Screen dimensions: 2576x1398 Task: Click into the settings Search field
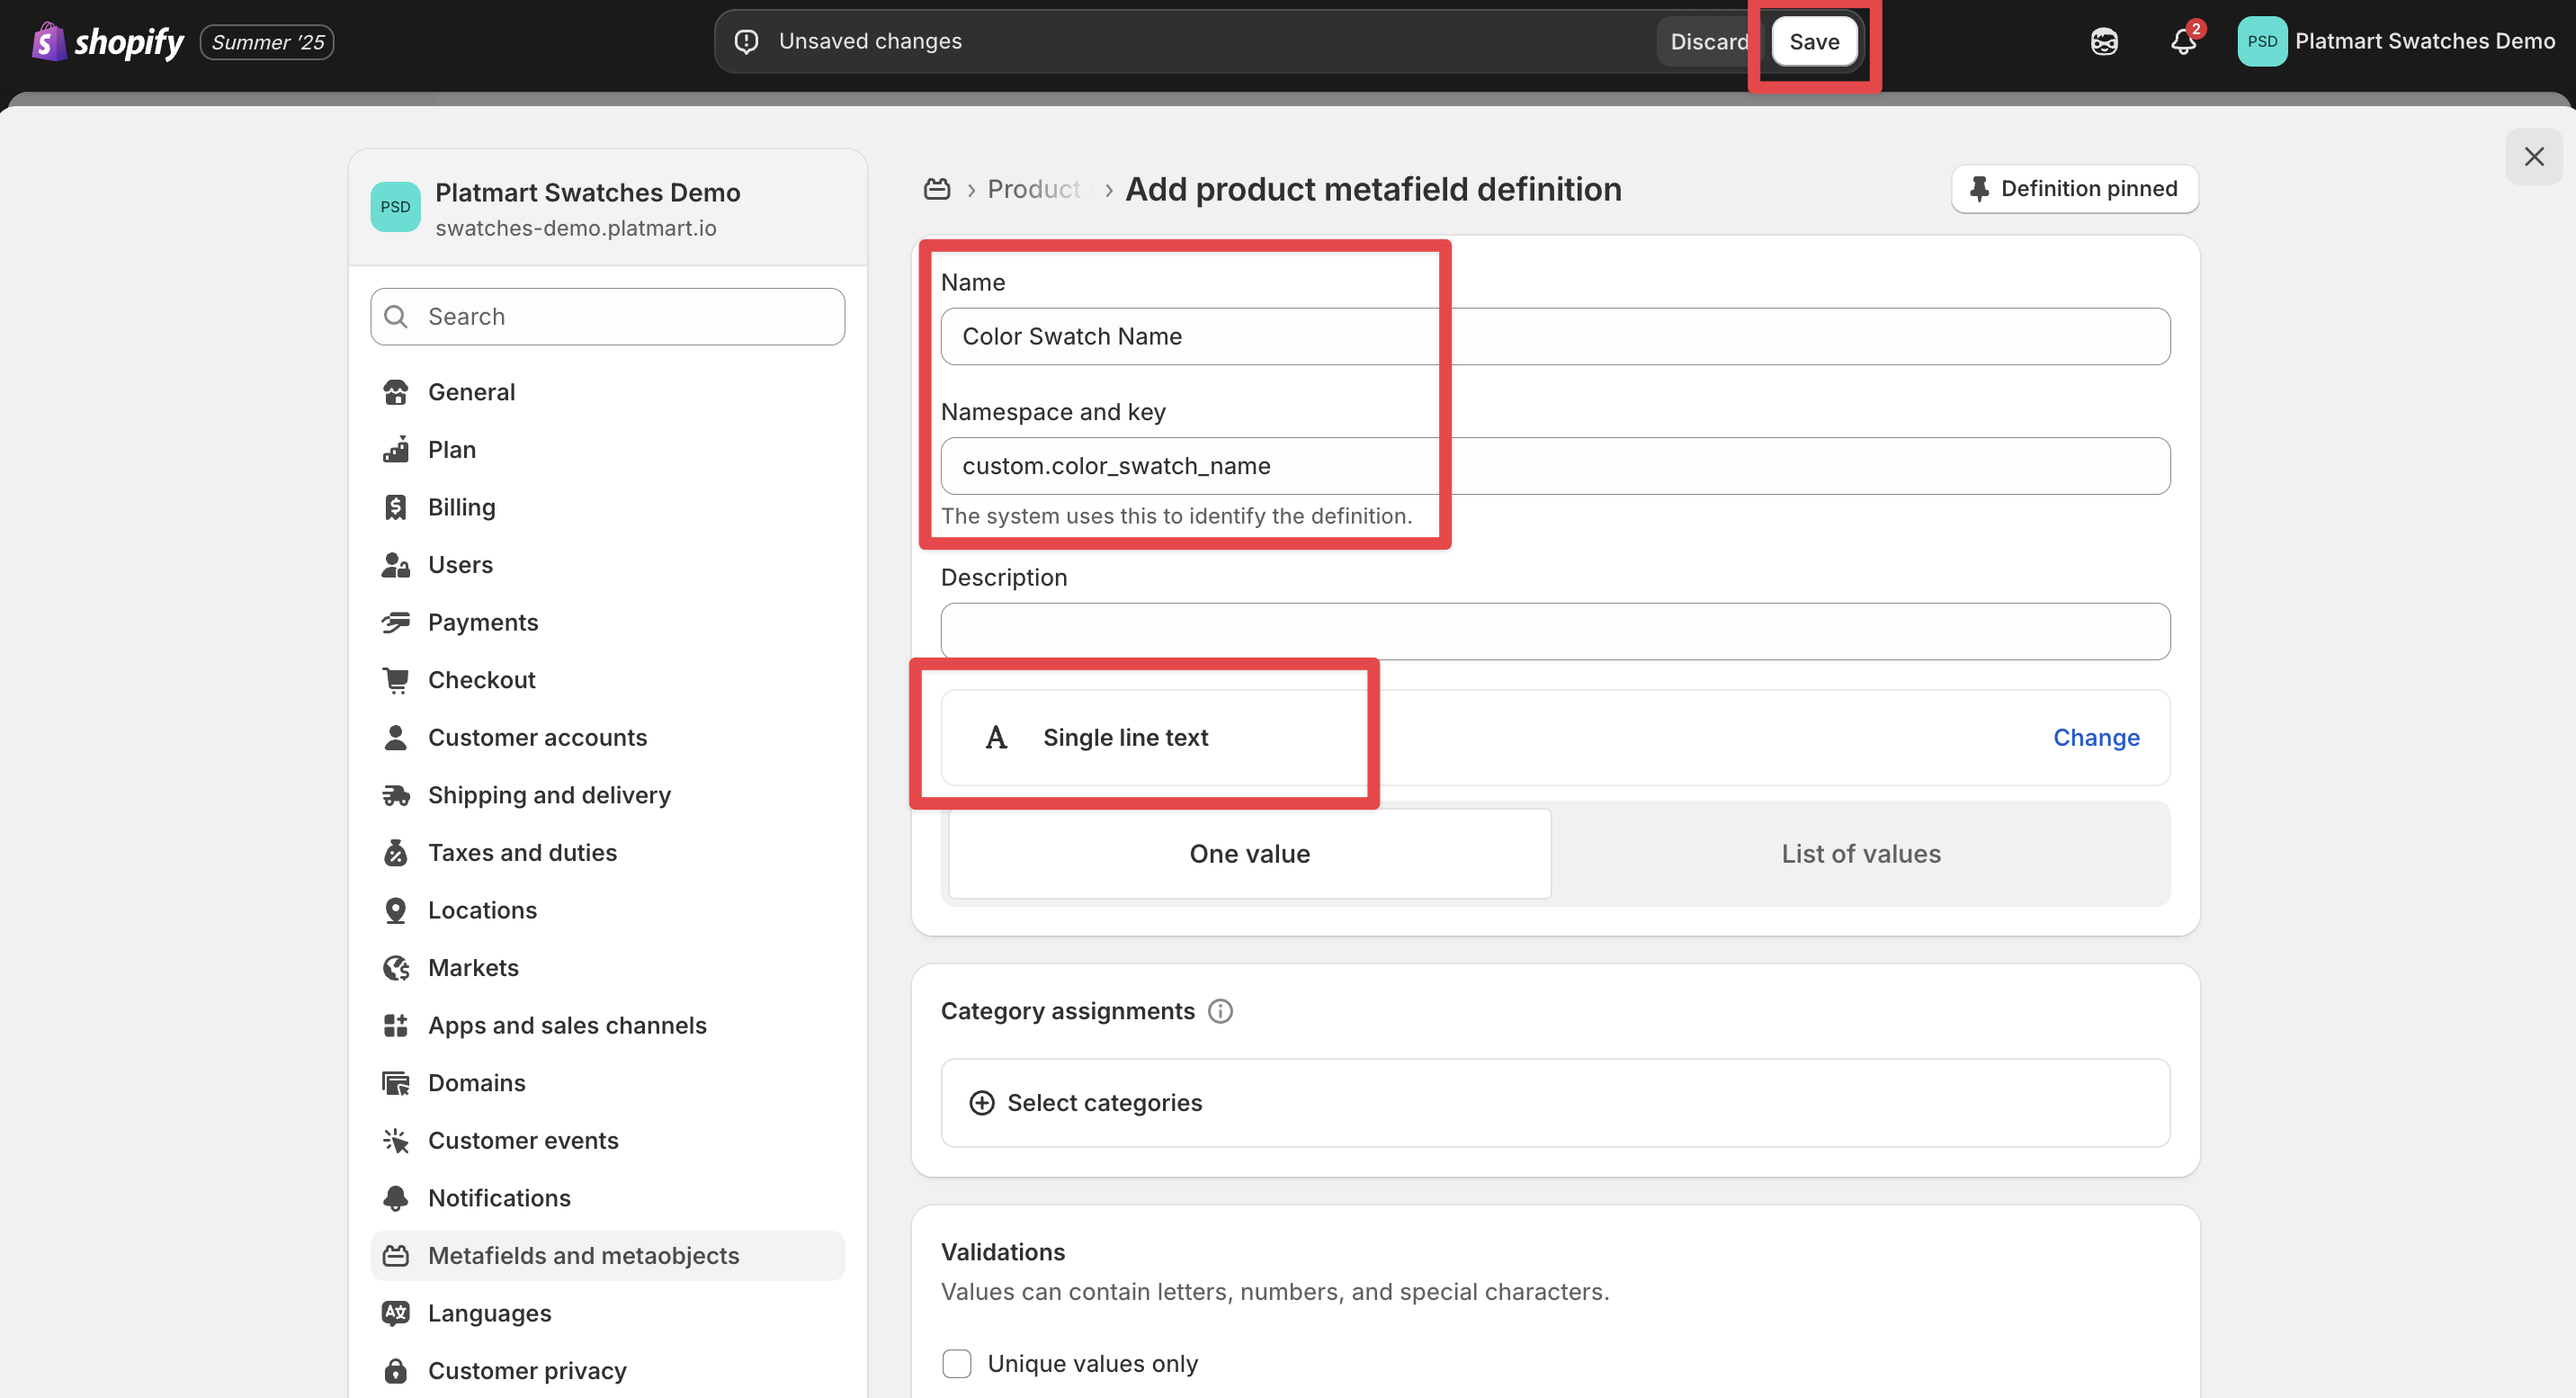(x=607, y=317)
